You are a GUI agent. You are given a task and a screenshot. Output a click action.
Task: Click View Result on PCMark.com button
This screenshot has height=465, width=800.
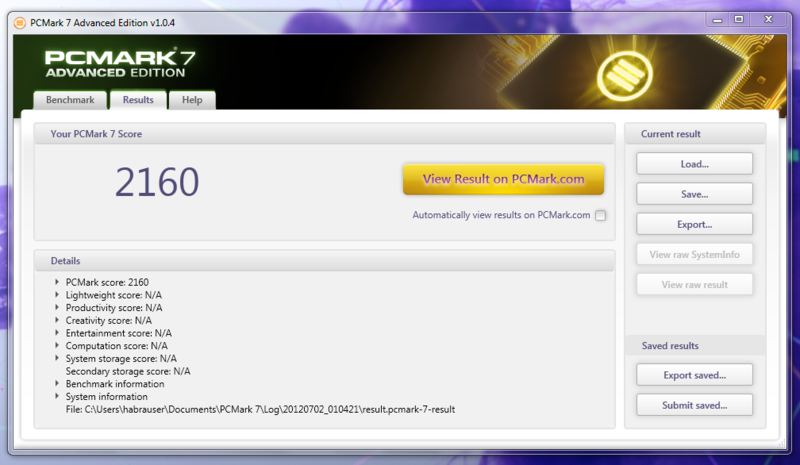click(x=503, y=179)
